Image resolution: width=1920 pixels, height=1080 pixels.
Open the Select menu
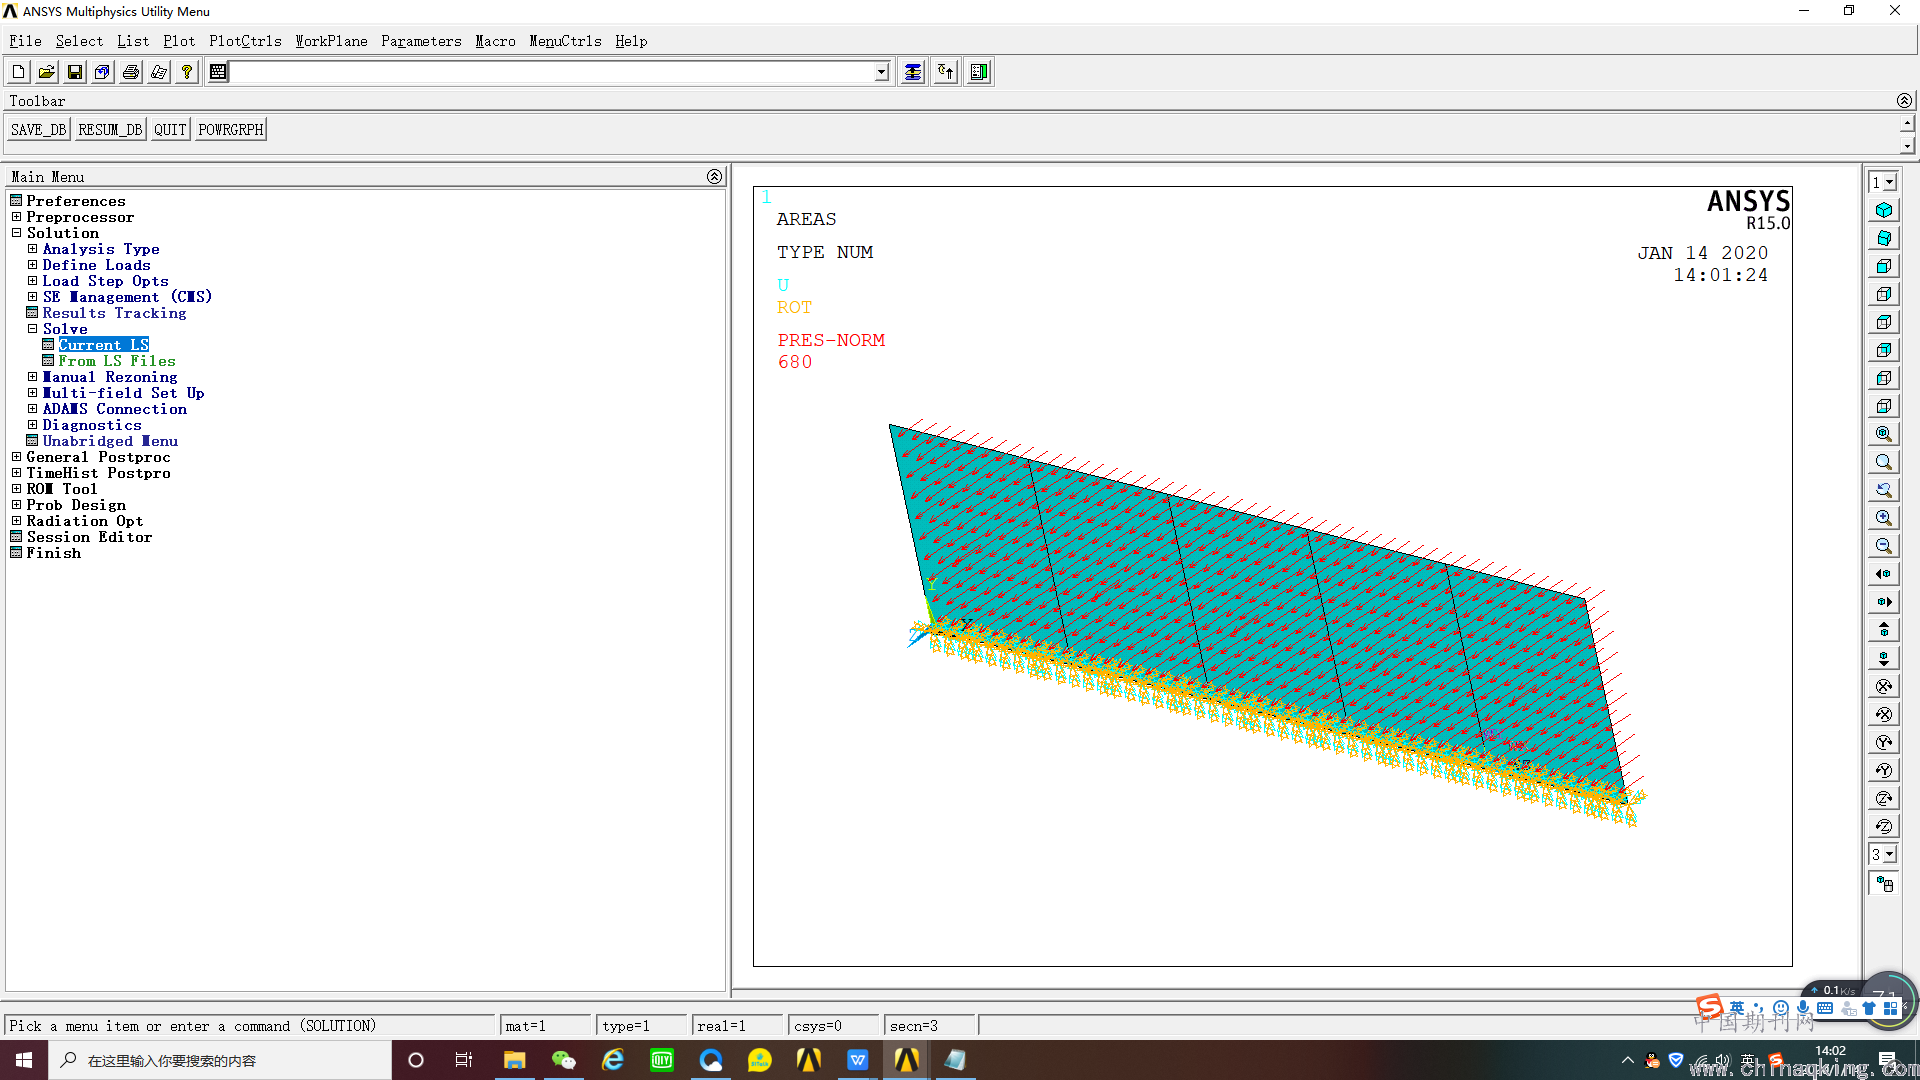pos(79,41)
